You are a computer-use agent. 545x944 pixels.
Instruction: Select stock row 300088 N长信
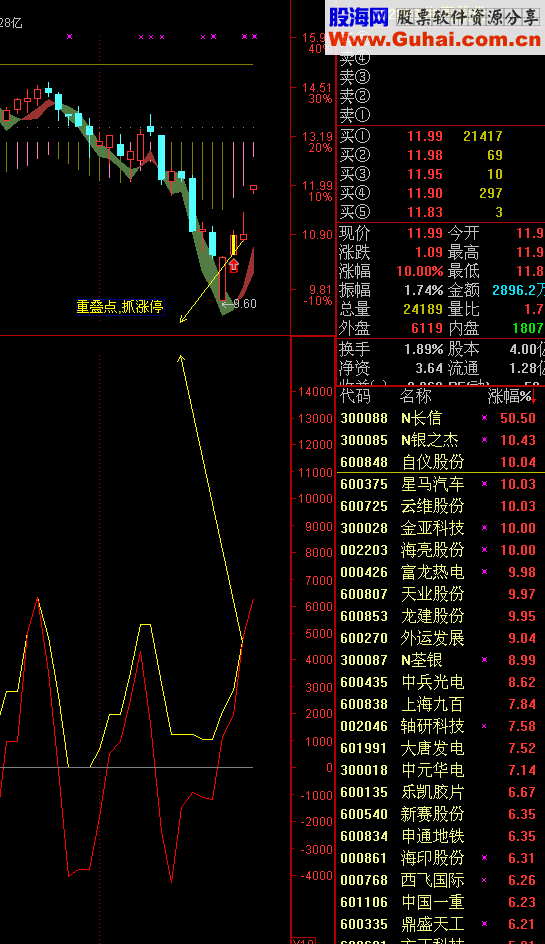(x=440, y=418)
